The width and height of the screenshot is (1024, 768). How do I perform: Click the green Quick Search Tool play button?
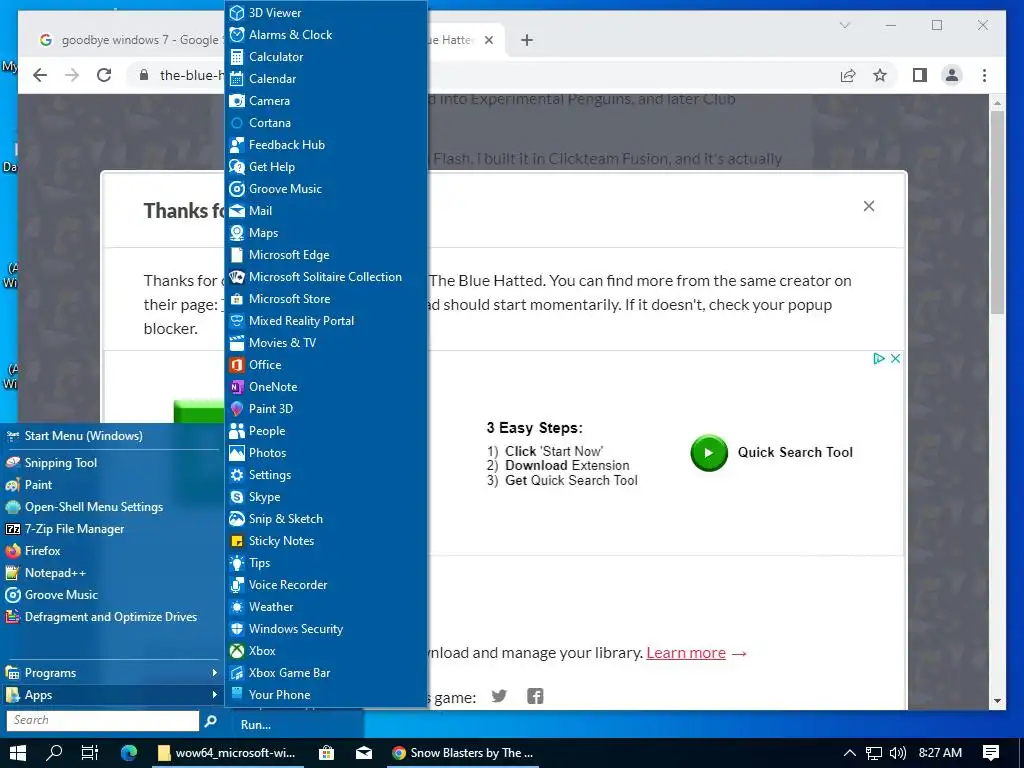709,453
